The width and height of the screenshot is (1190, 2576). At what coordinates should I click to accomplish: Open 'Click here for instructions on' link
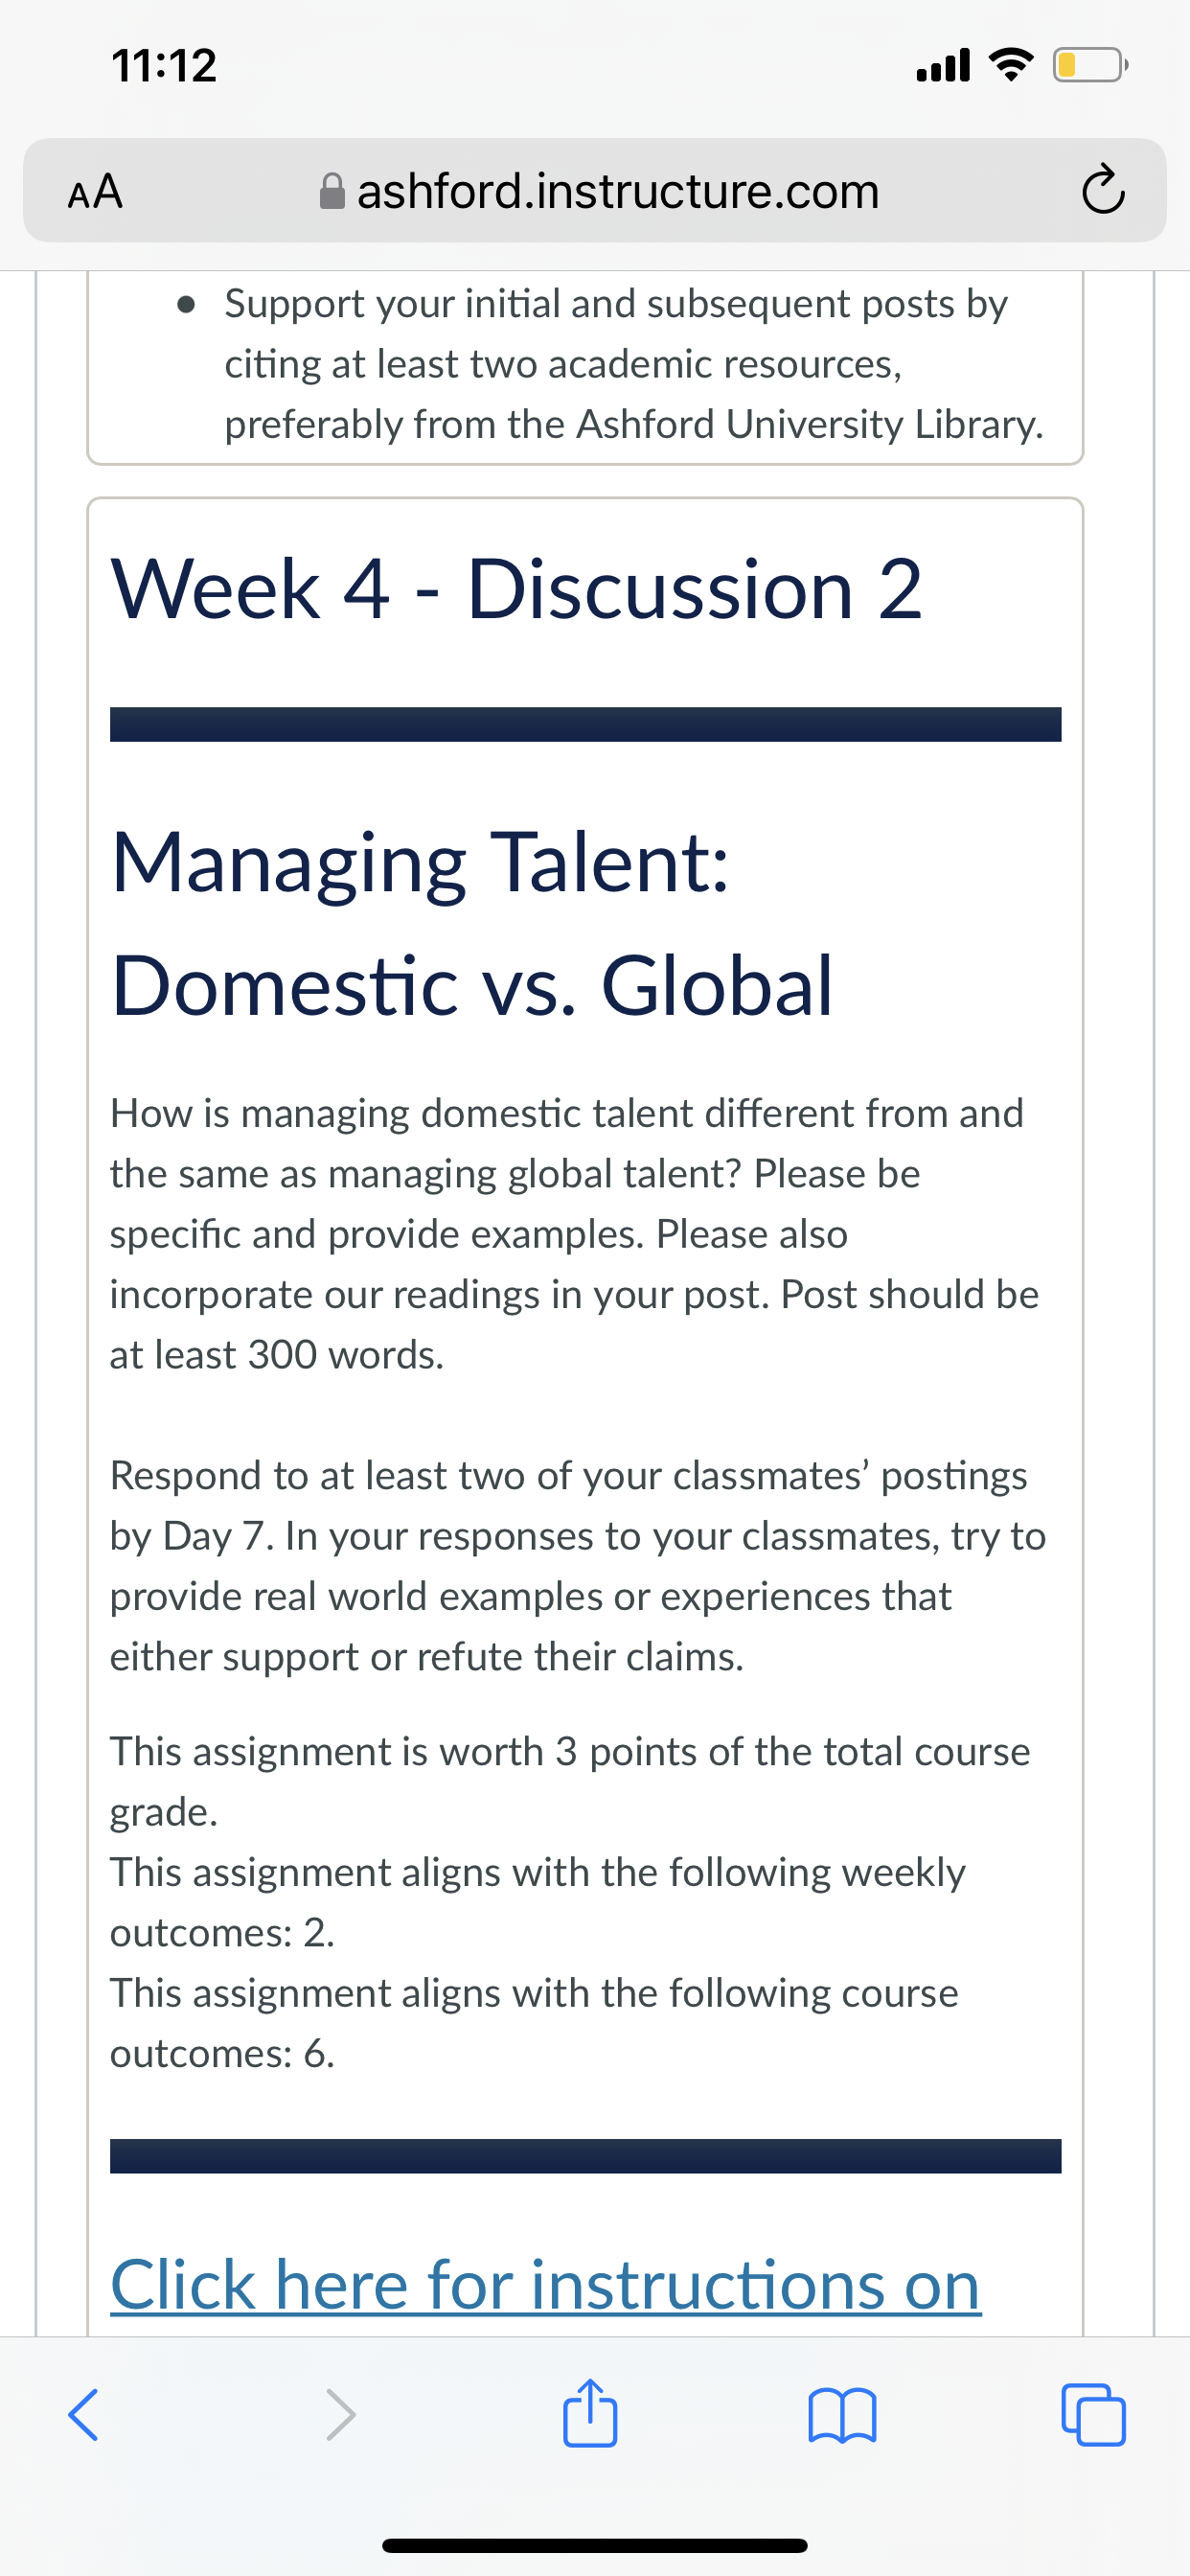click(x=546, y=2284)
